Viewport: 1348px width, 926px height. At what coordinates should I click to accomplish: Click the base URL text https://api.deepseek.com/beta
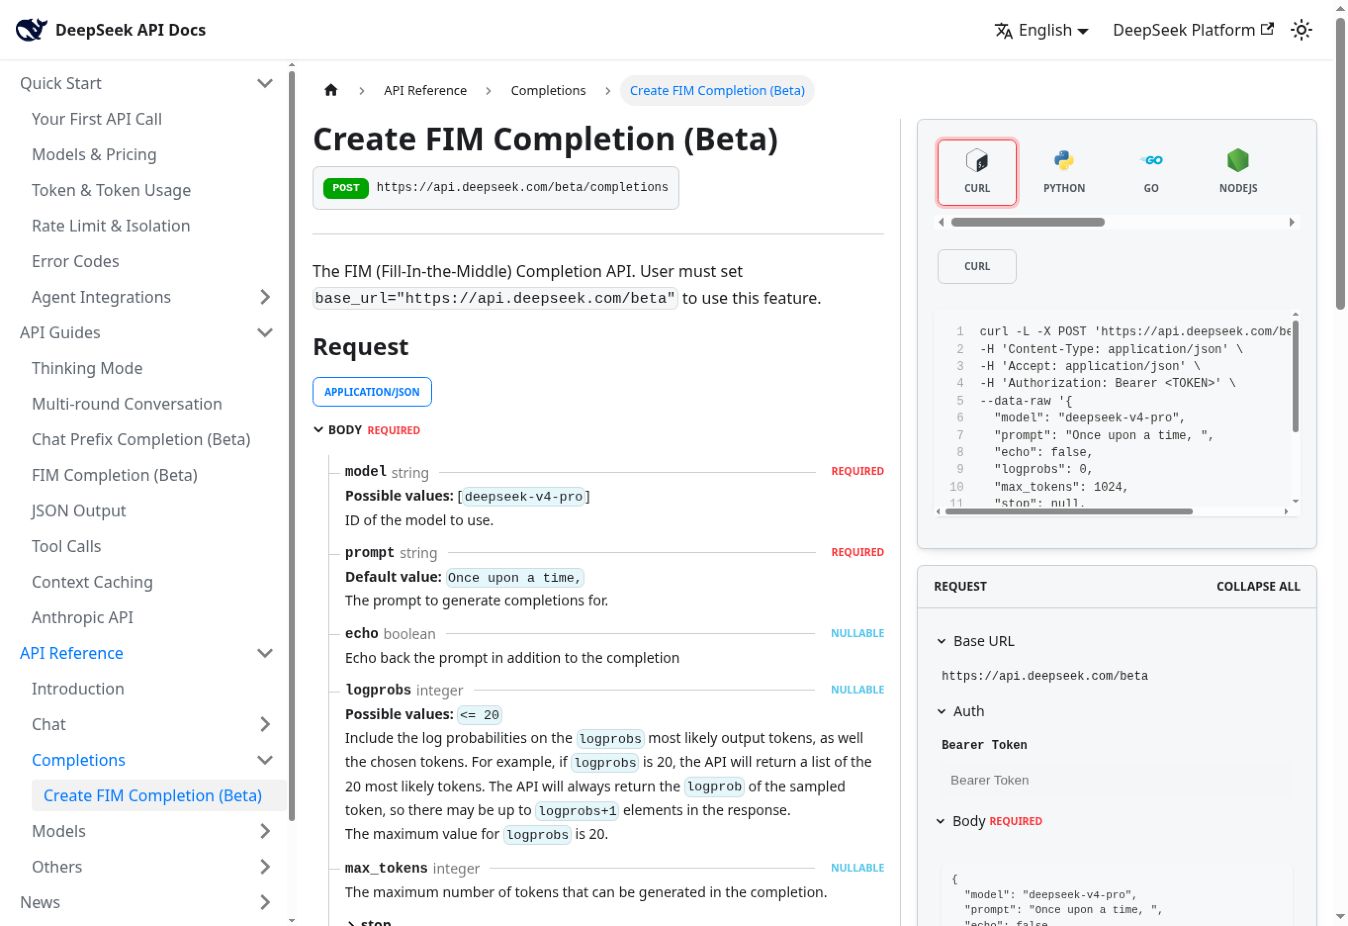coord(1044,676)
